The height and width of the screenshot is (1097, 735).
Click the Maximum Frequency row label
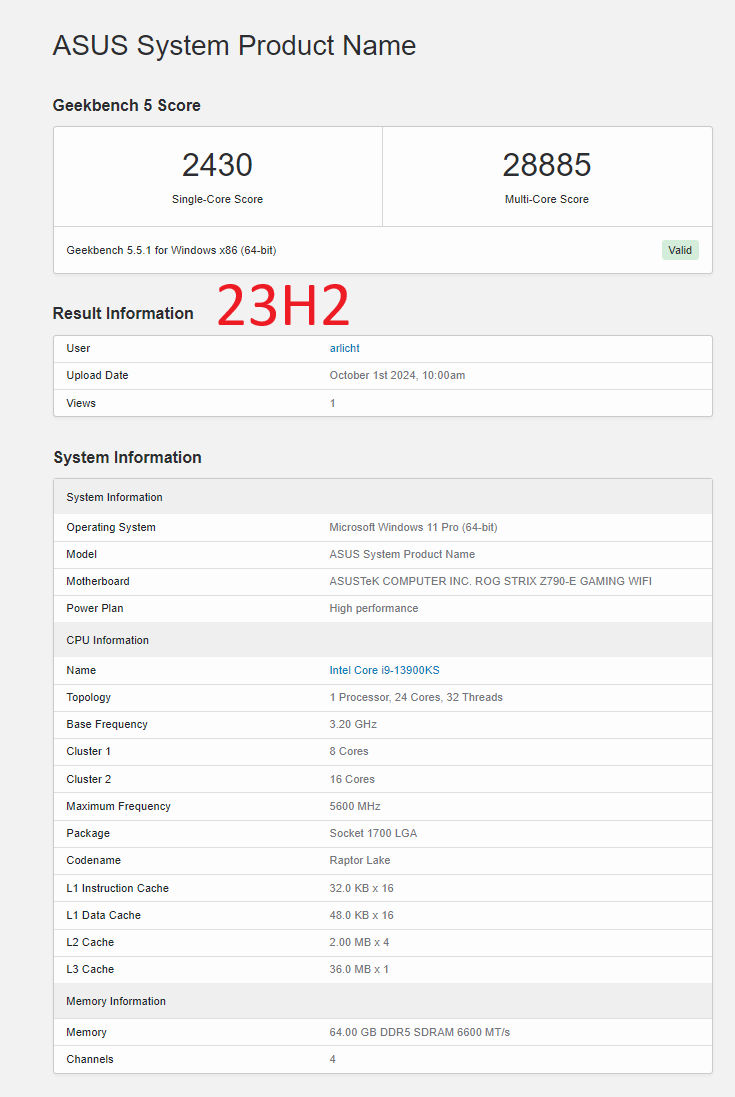[x=118, y=807]
